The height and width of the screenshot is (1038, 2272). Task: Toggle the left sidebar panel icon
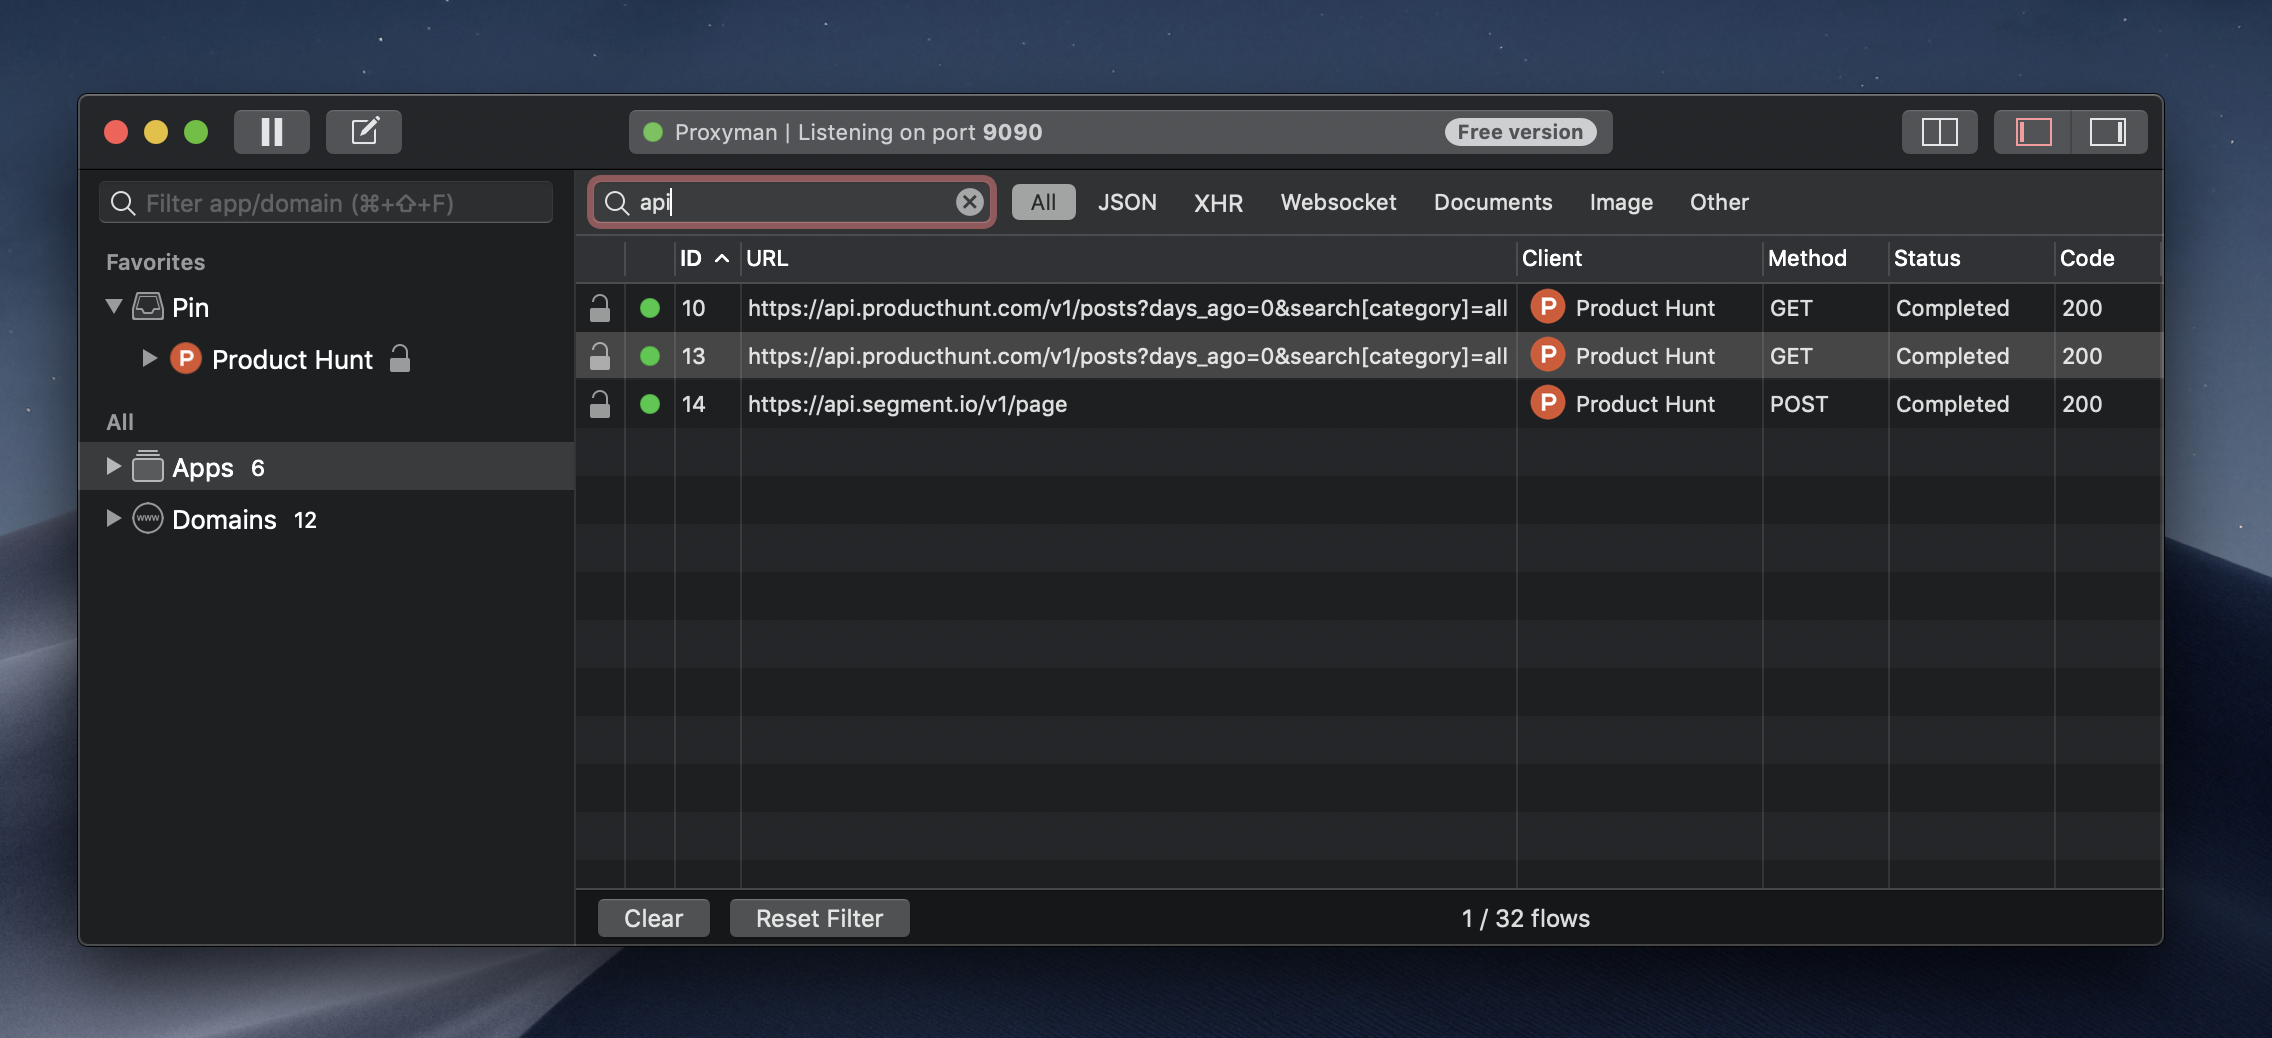pos(2033,132)
